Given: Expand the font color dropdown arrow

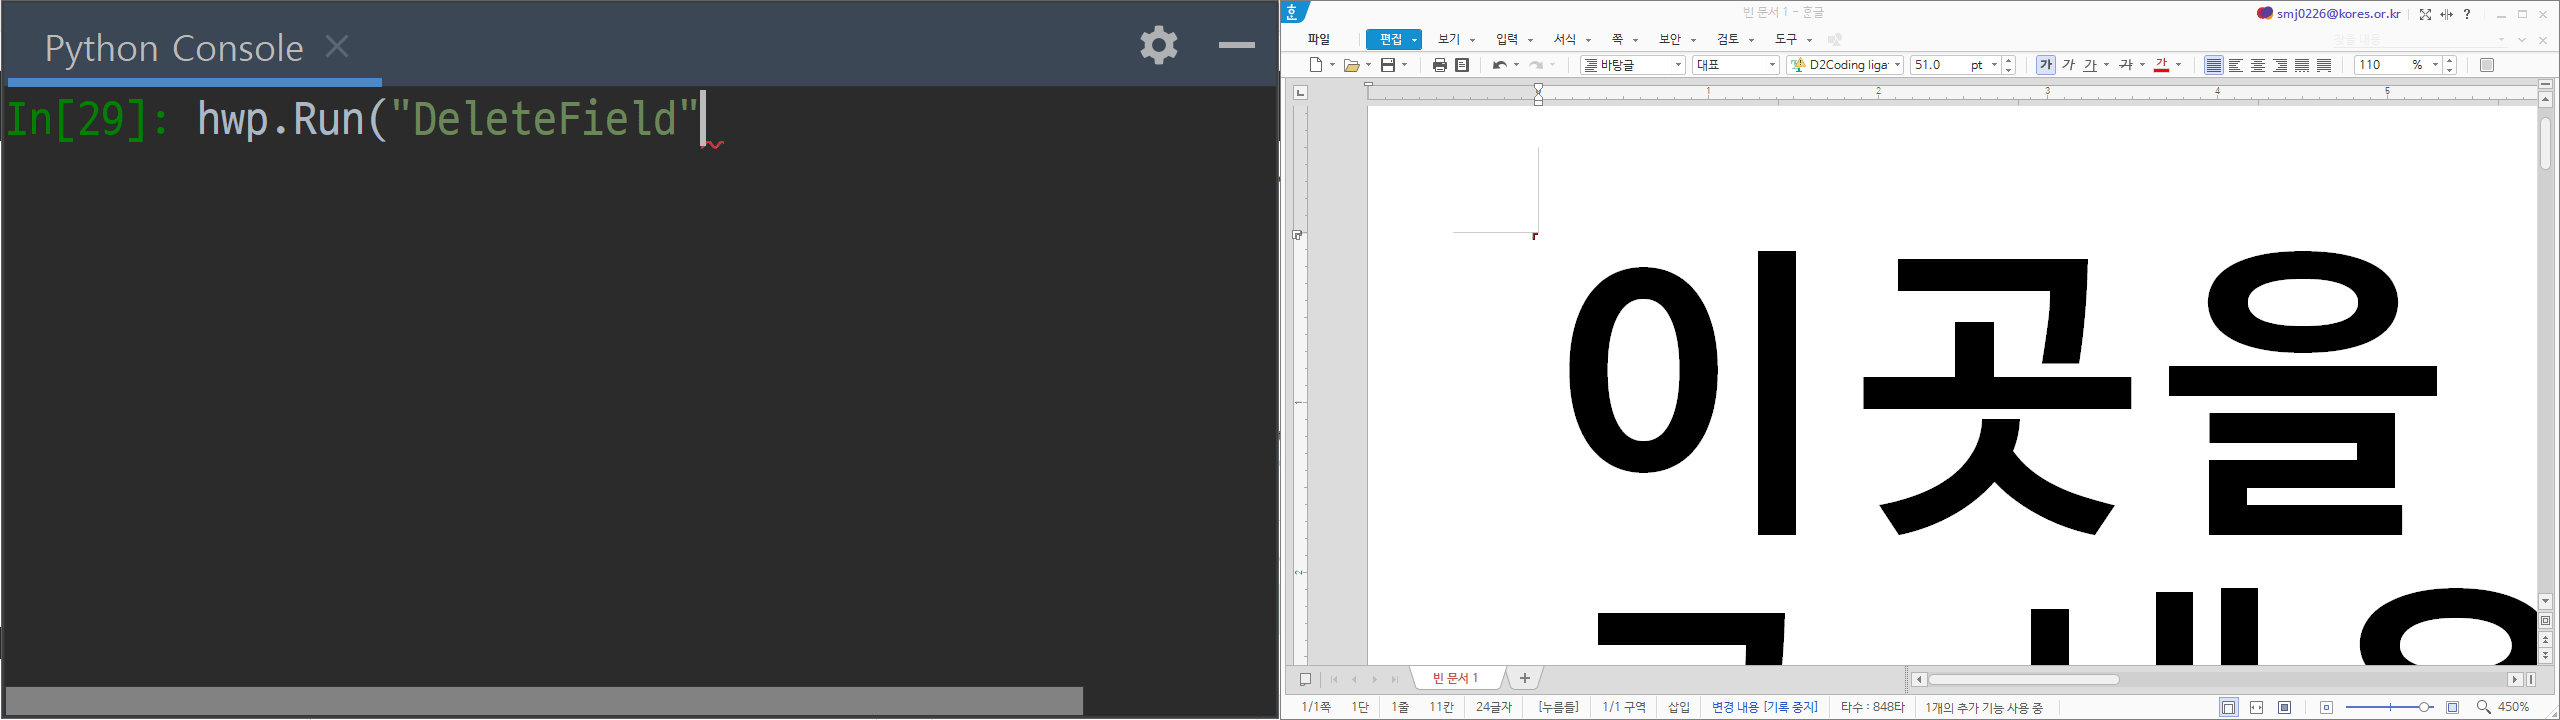Looking at the screenshot, I should coord(2178,65).
